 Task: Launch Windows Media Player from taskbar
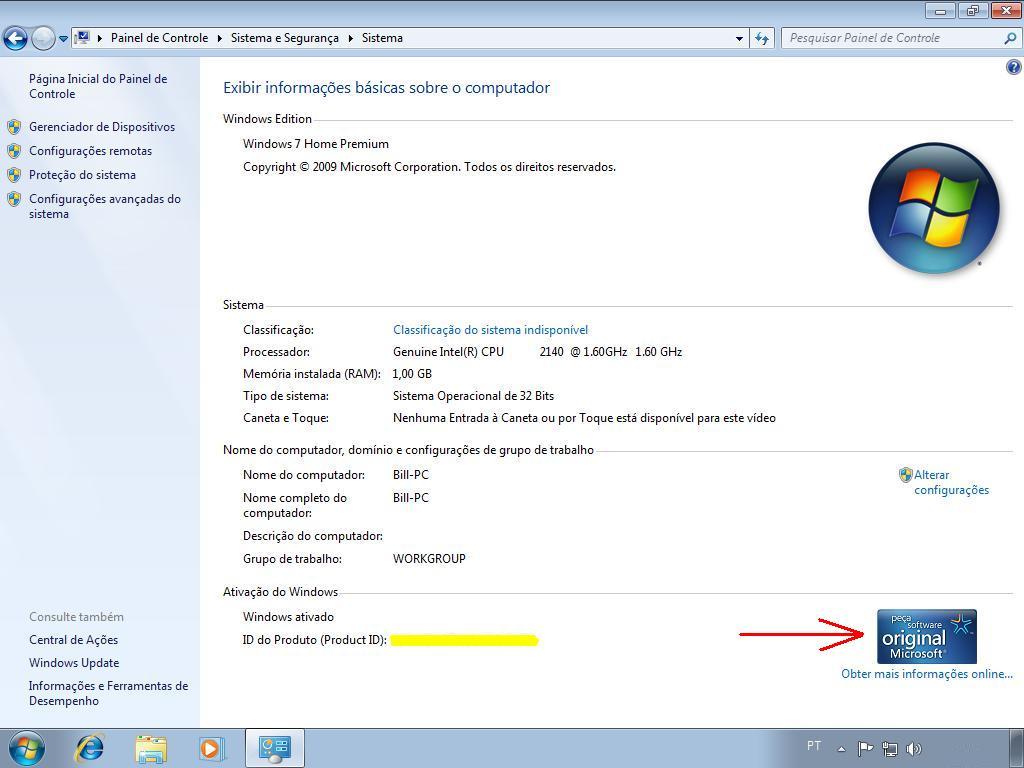click(212, 748)
